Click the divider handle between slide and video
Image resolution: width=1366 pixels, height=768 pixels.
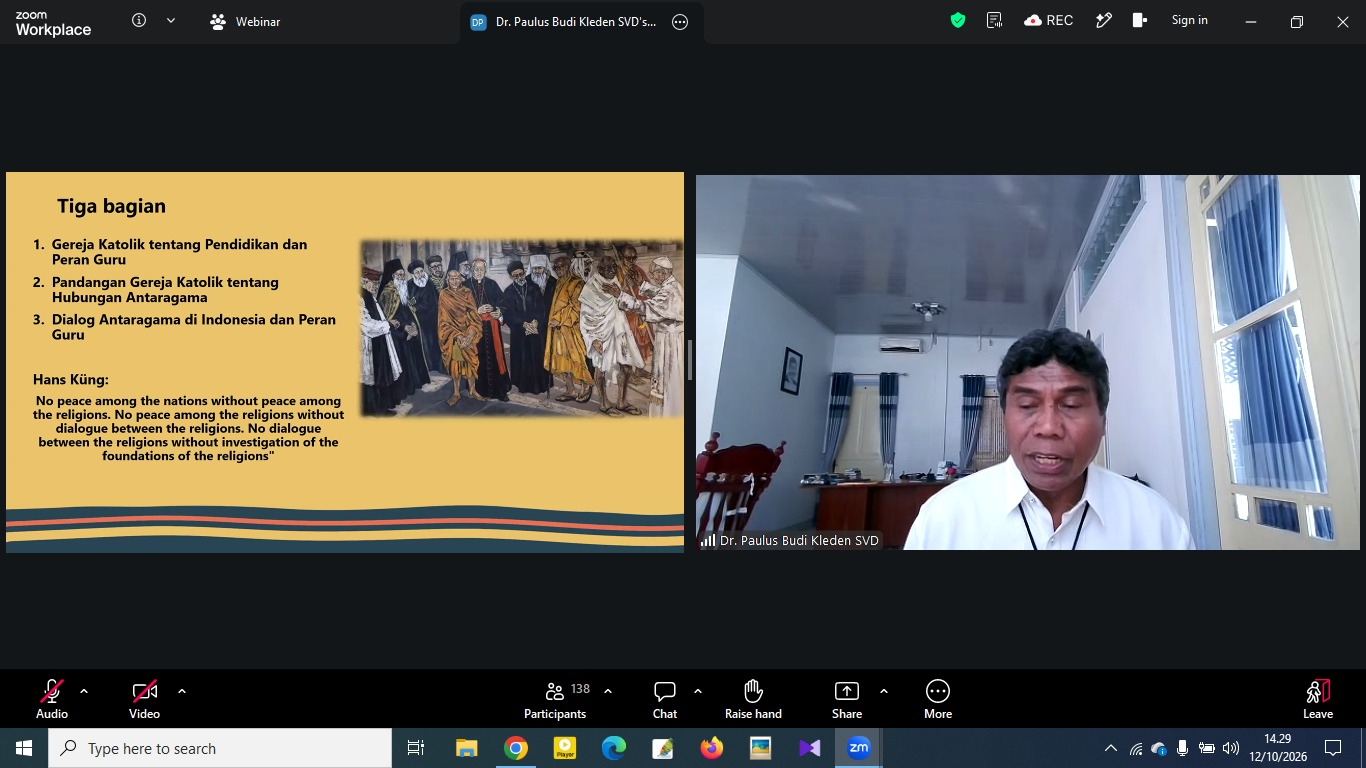coord(689,361)
